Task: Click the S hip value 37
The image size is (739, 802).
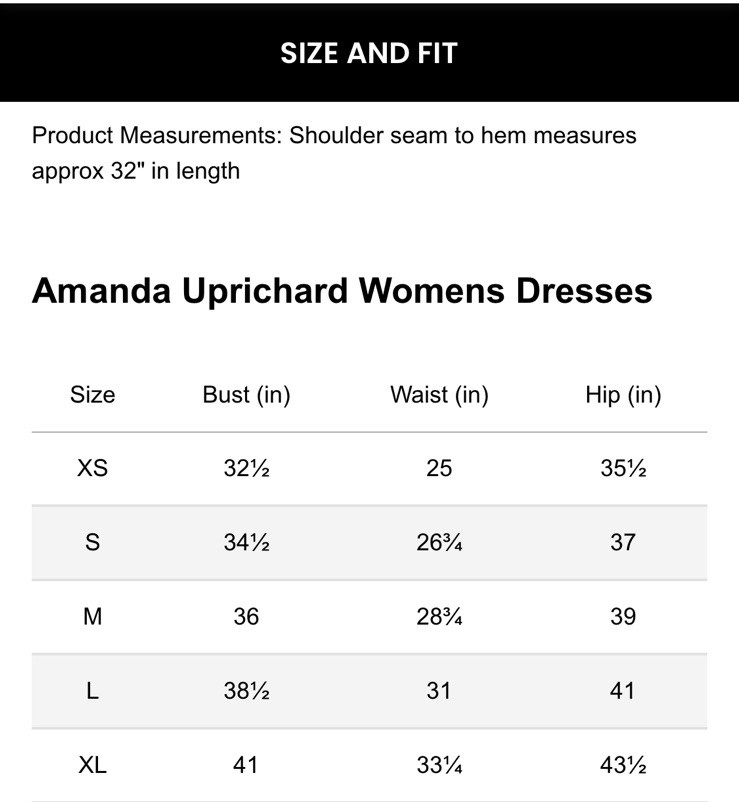Action: [623, 542]
